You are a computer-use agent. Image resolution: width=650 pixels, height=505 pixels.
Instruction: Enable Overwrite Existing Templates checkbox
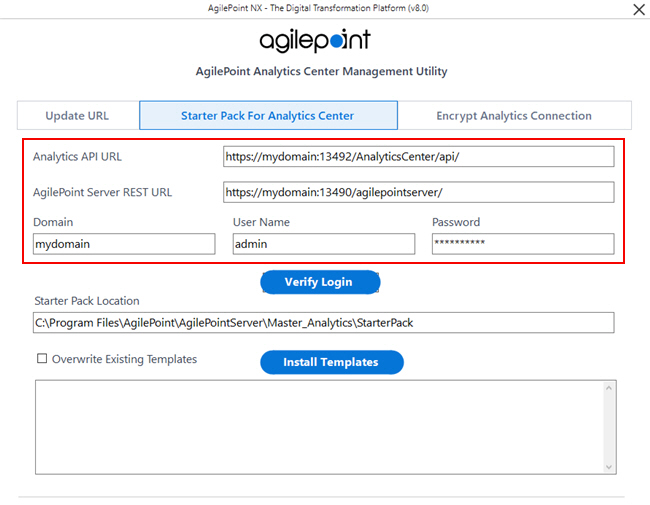pos(42,358)
